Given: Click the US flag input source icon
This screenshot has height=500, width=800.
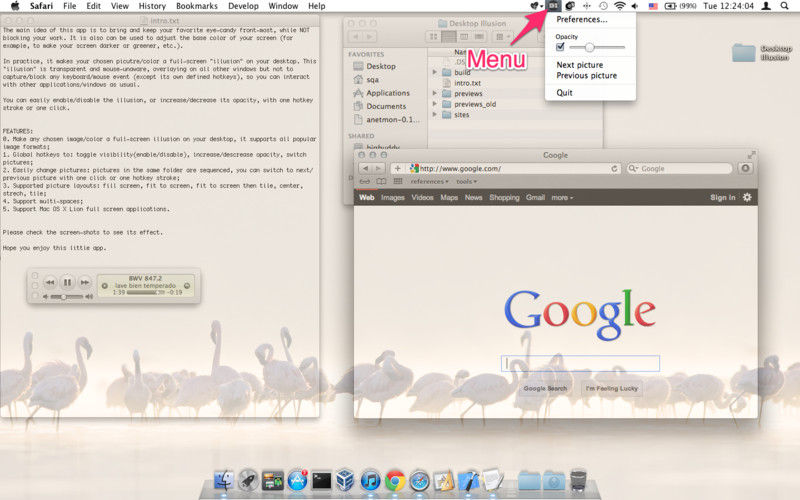Looking at the screenshot, I should (x=653, y=6).
